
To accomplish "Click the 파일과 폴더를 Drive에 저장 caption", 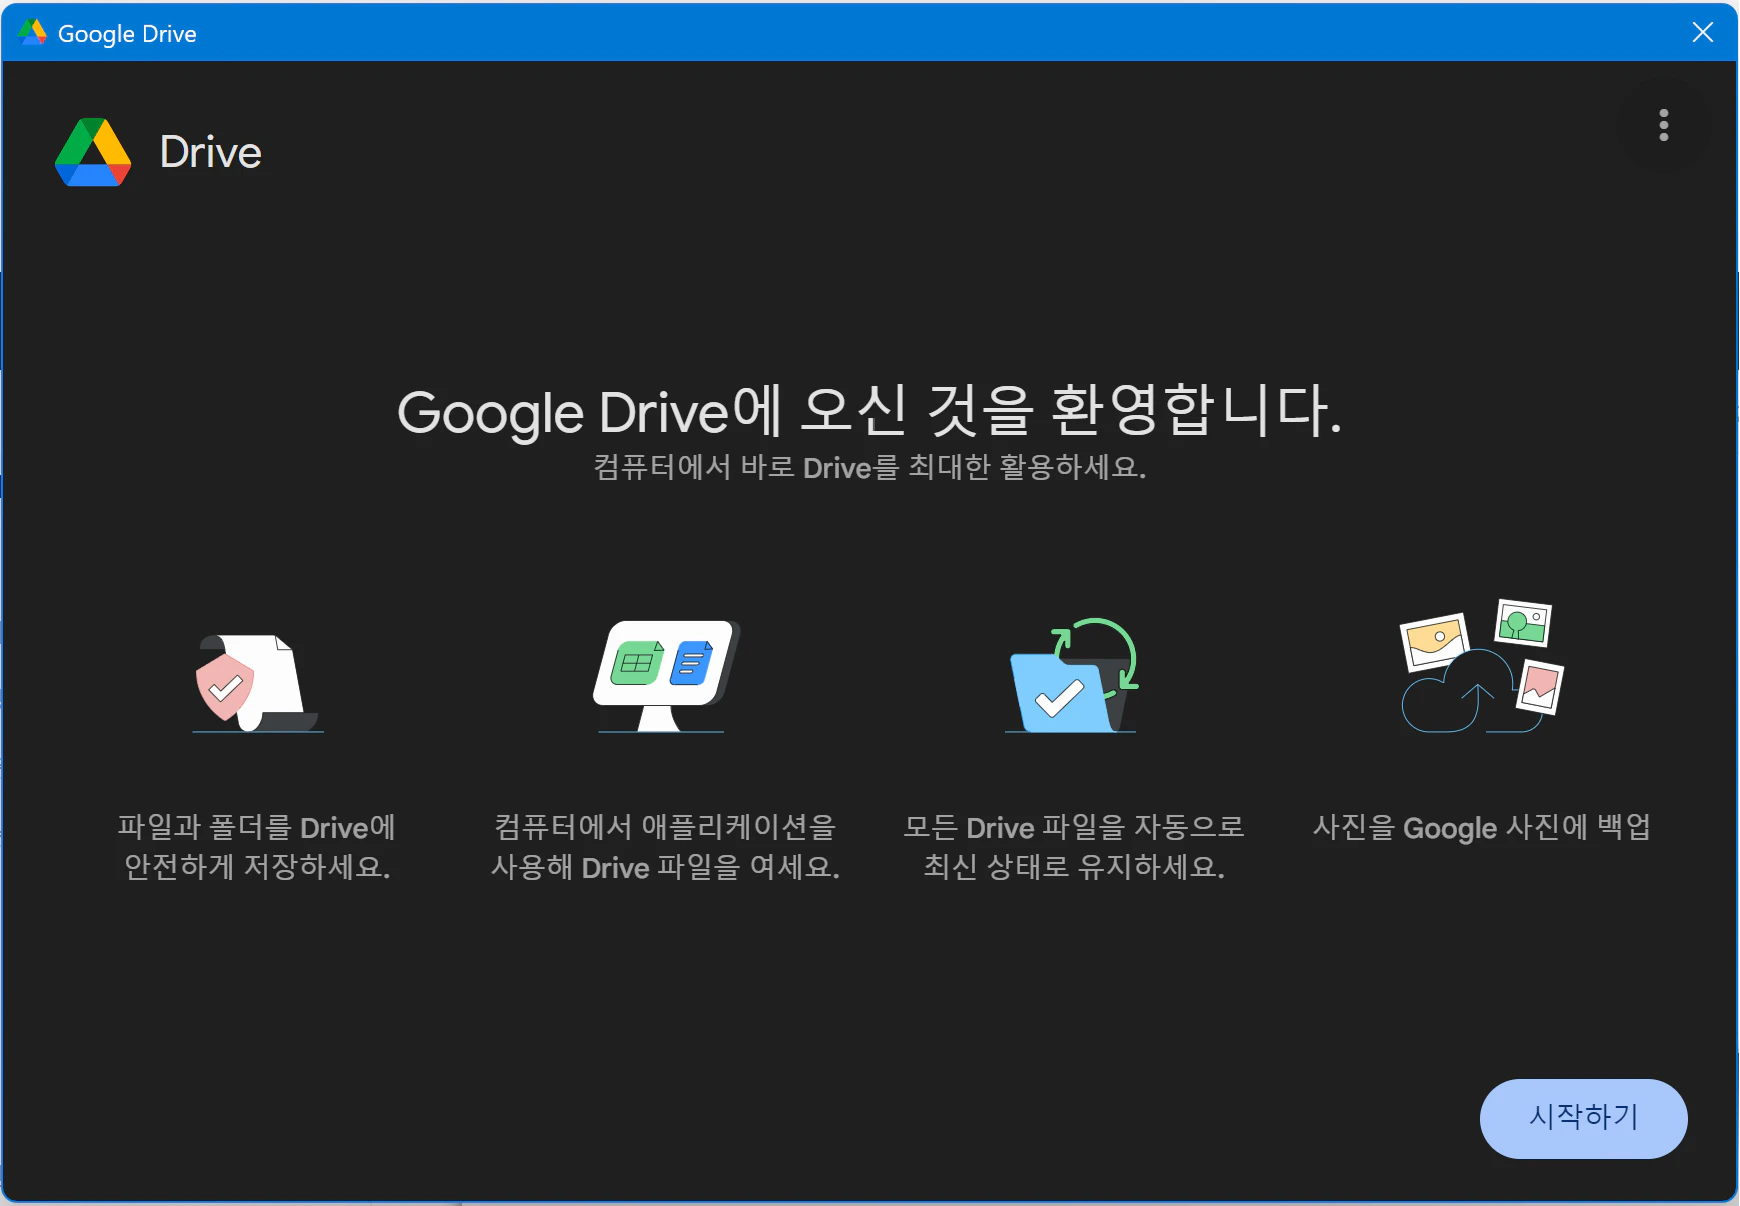I will [256, 847].
